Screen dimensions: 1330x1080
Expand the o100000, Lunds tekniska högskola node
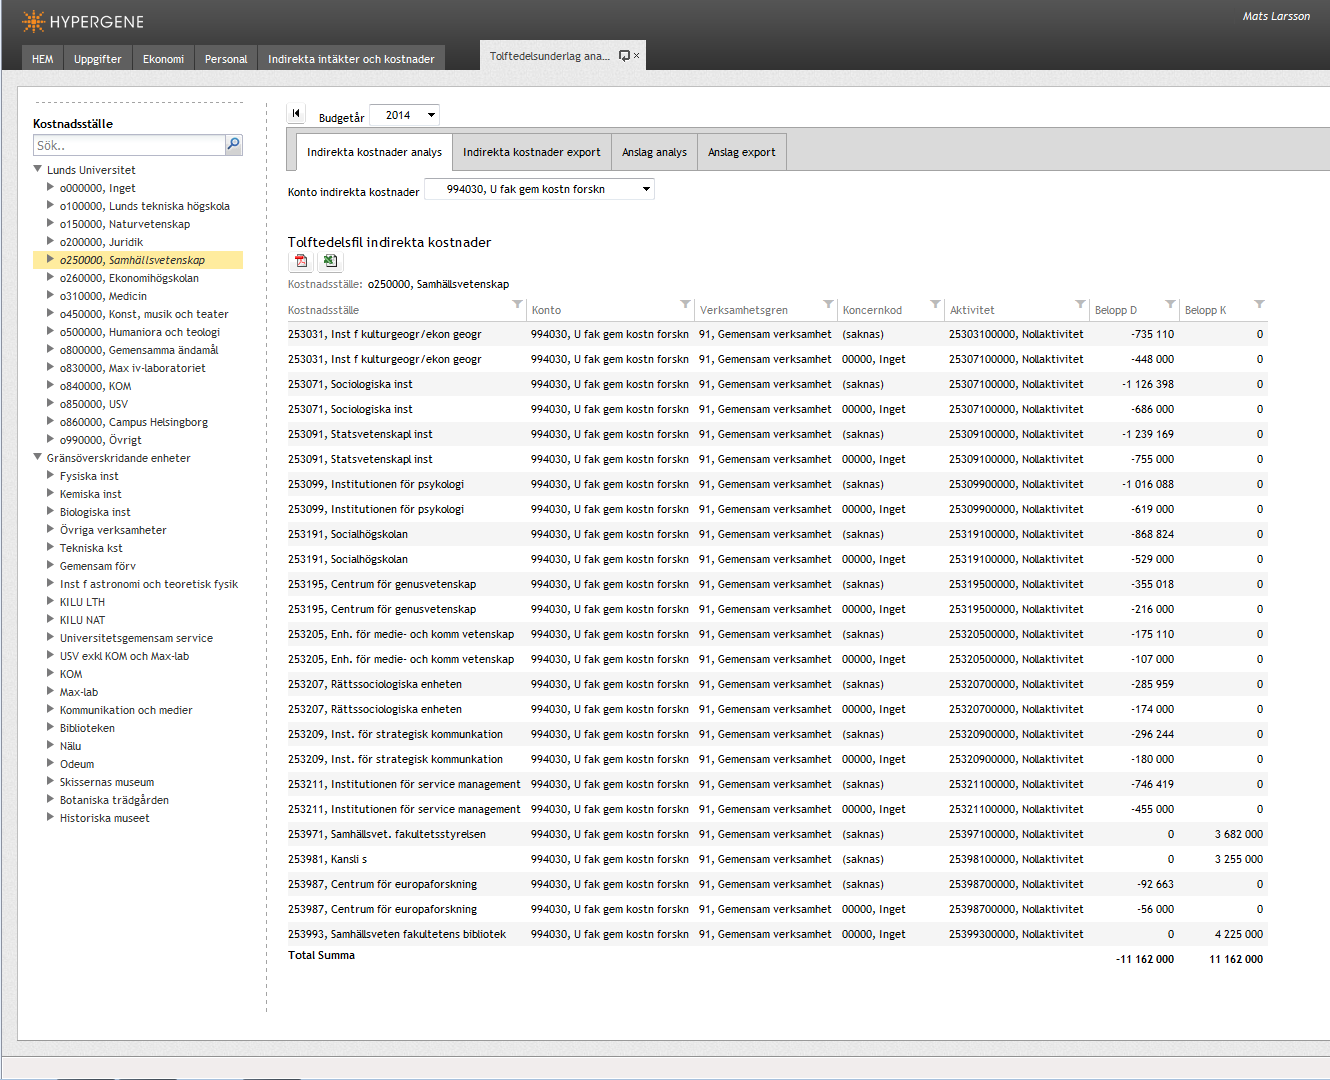(50, 205)
